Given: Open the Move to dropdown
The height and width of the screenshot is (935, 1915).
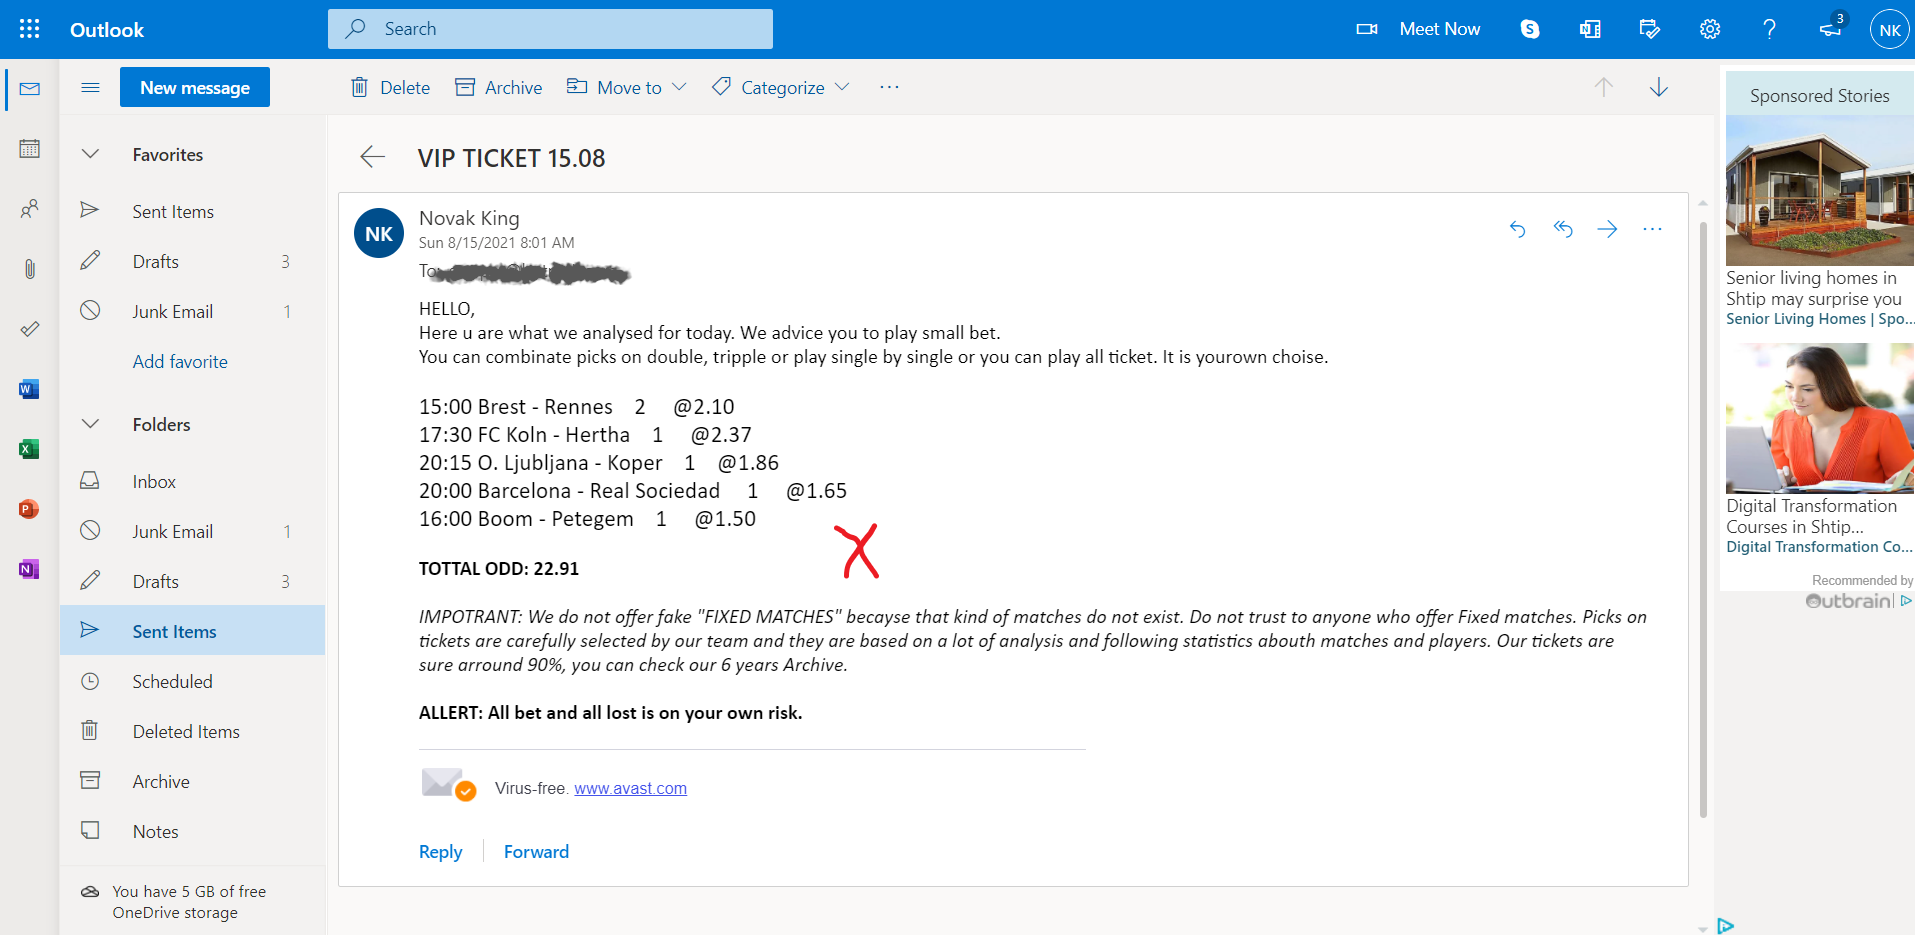Looking at the screenshot, I should coord(627,88).
